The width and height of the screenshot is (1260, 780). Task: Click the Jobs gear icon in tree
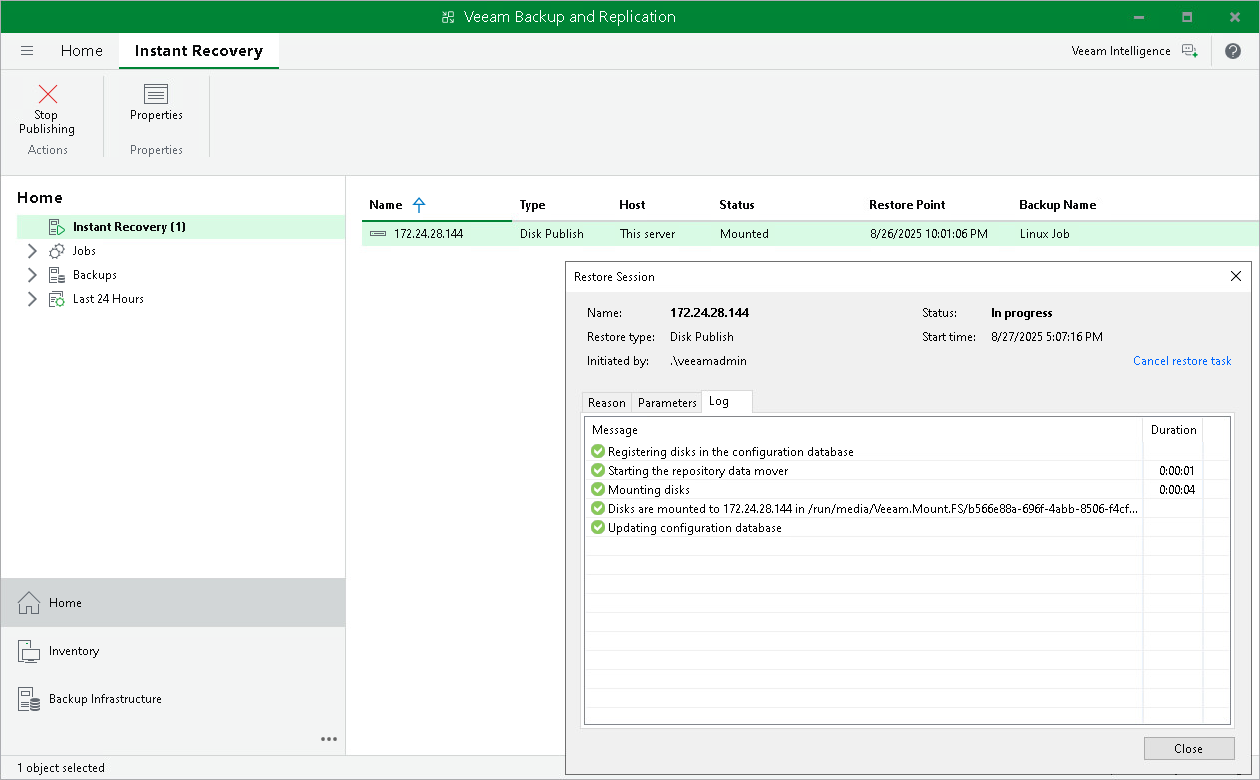pyautogui.click(x=57, y=251)
